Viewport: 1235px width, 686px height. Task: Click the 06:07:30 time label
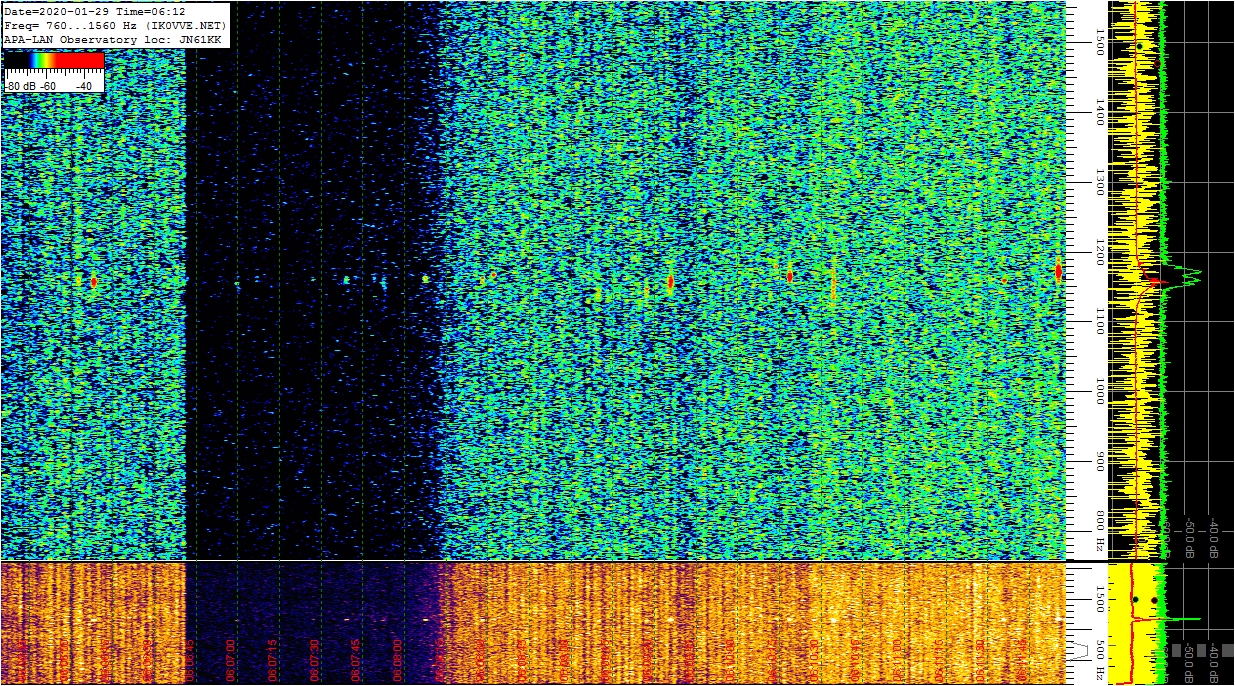(x=315, y=661)
